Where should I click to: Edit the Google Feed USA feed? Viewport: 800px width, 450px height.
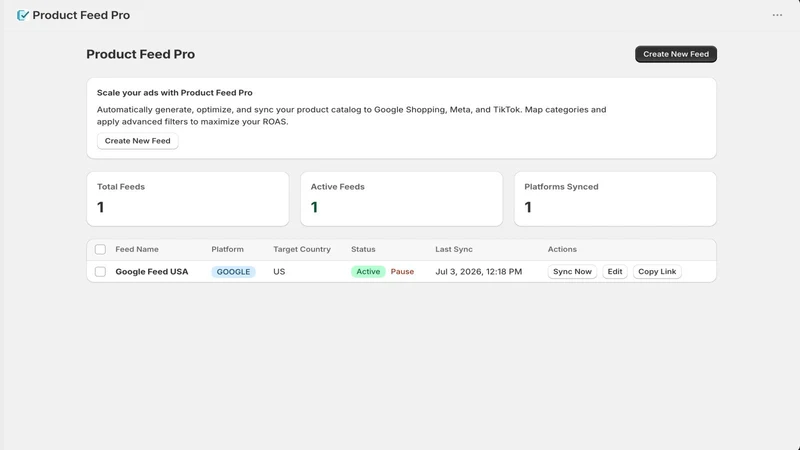[x=614, y=272]
